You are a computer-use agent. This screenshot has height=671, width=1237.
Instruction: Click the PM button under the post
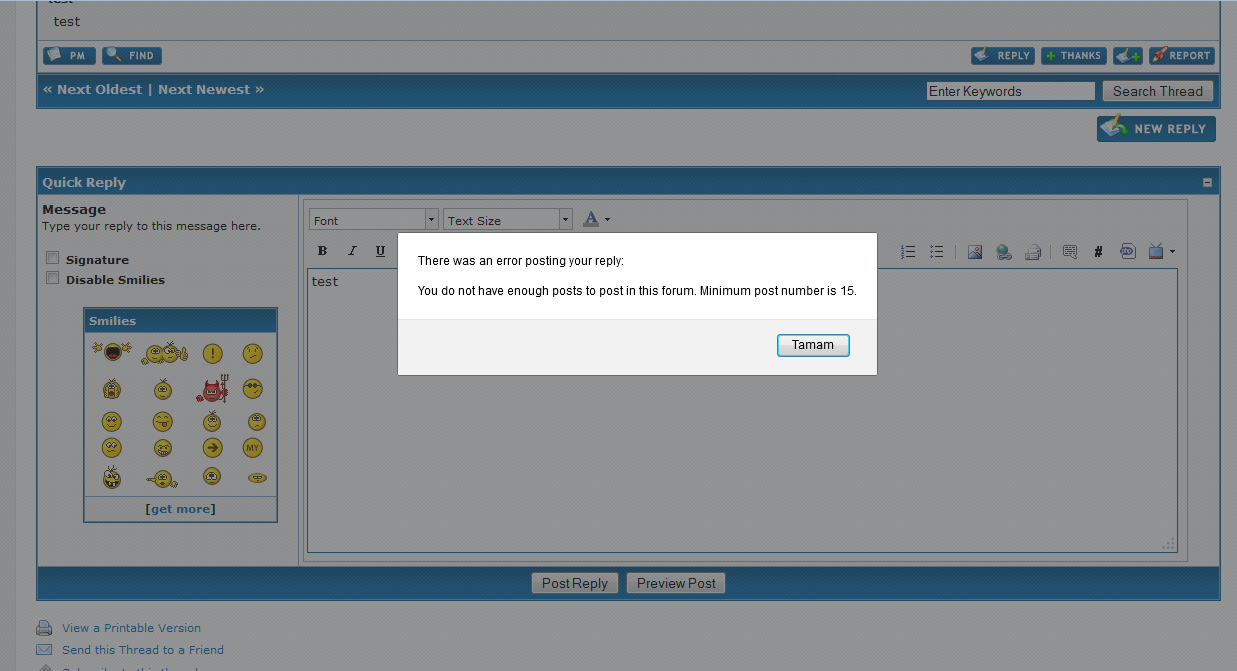(70, 56)
